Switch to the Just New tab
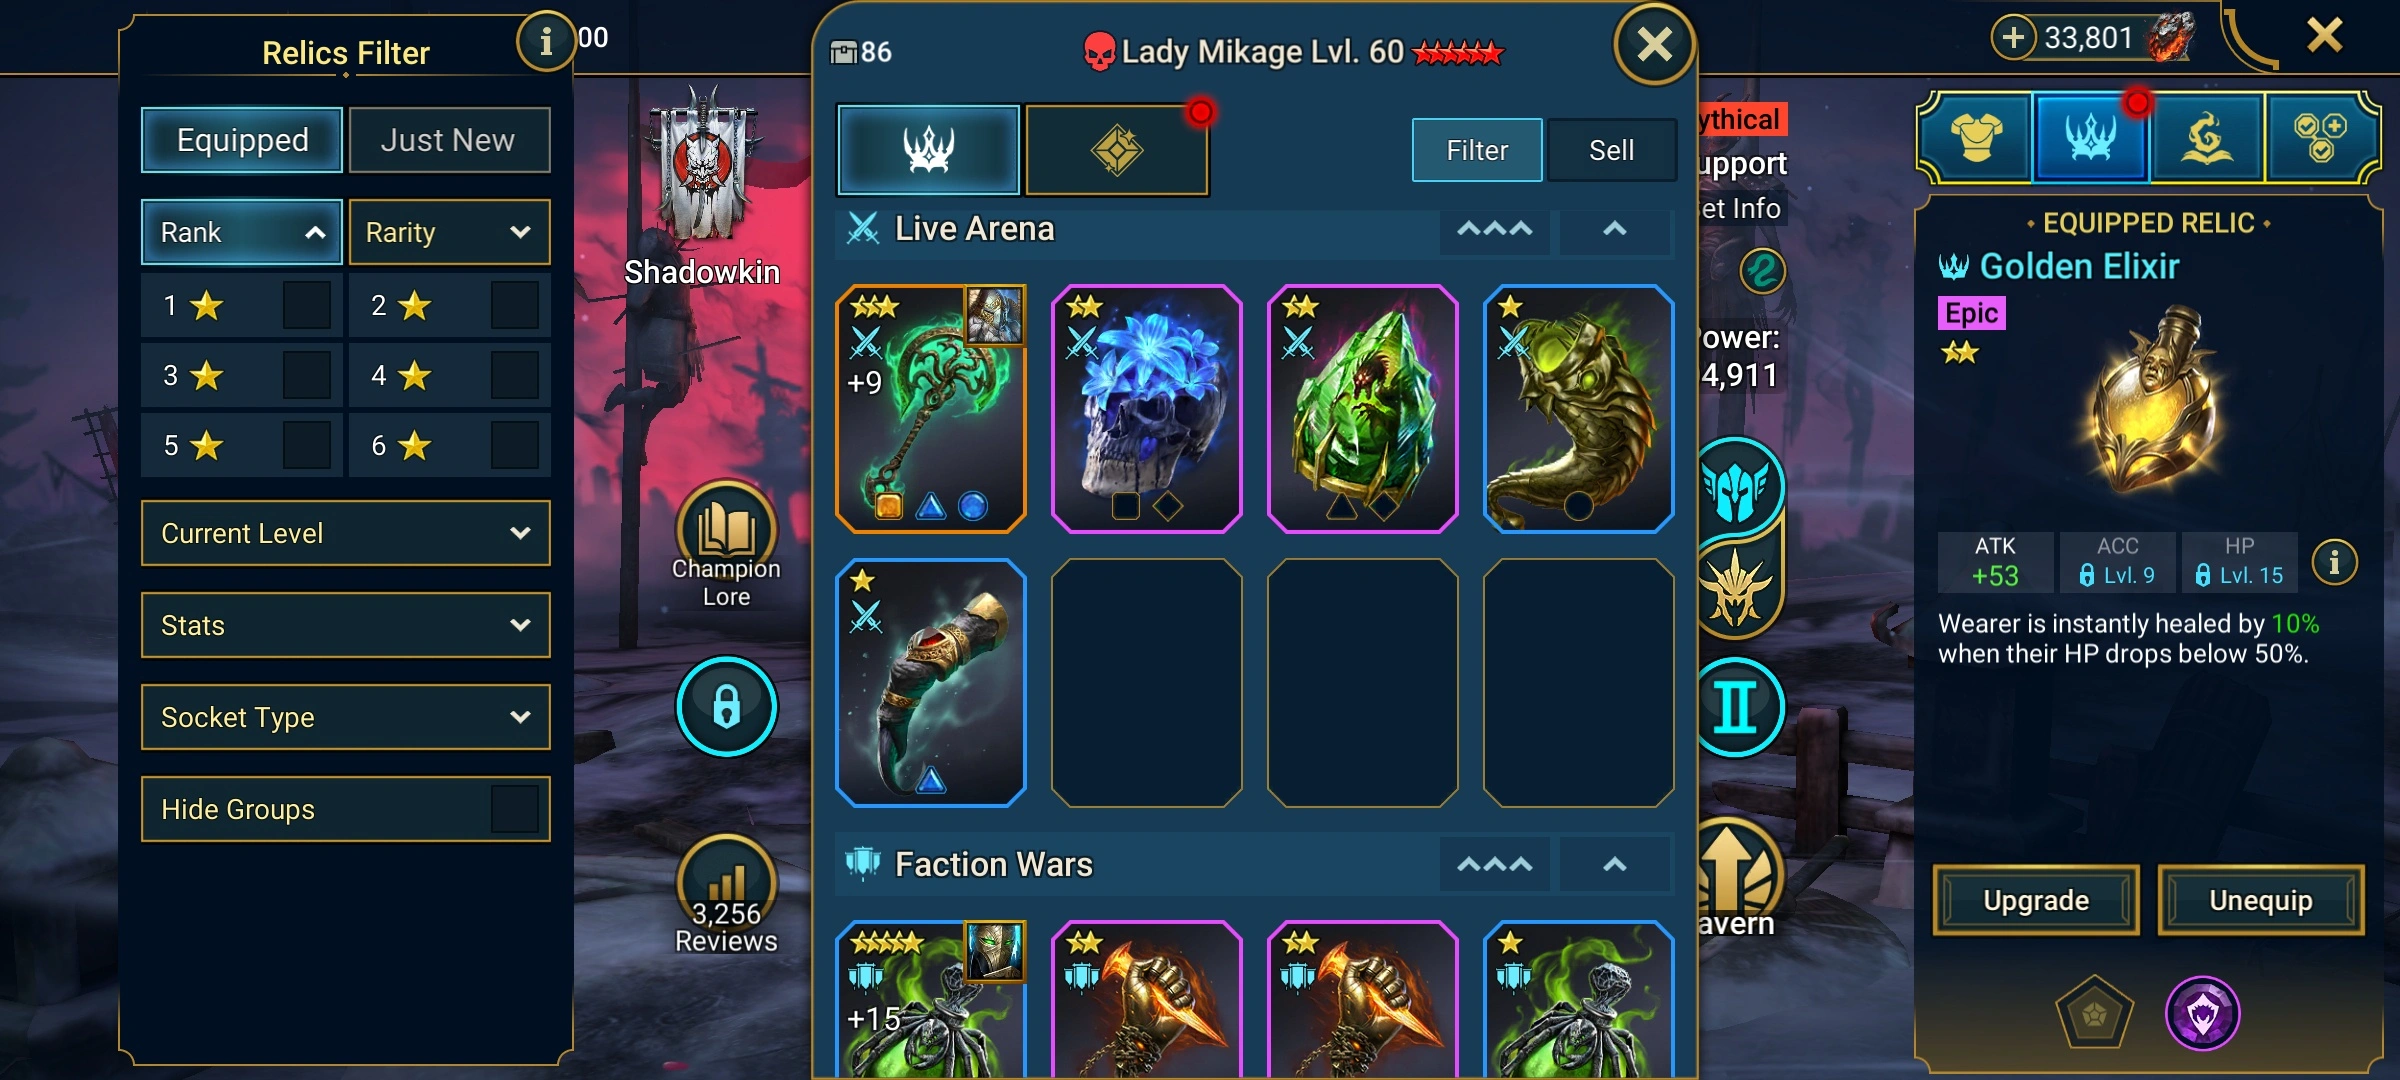This screenshot has height=1080, width=2400. click(x=449, y=140)
